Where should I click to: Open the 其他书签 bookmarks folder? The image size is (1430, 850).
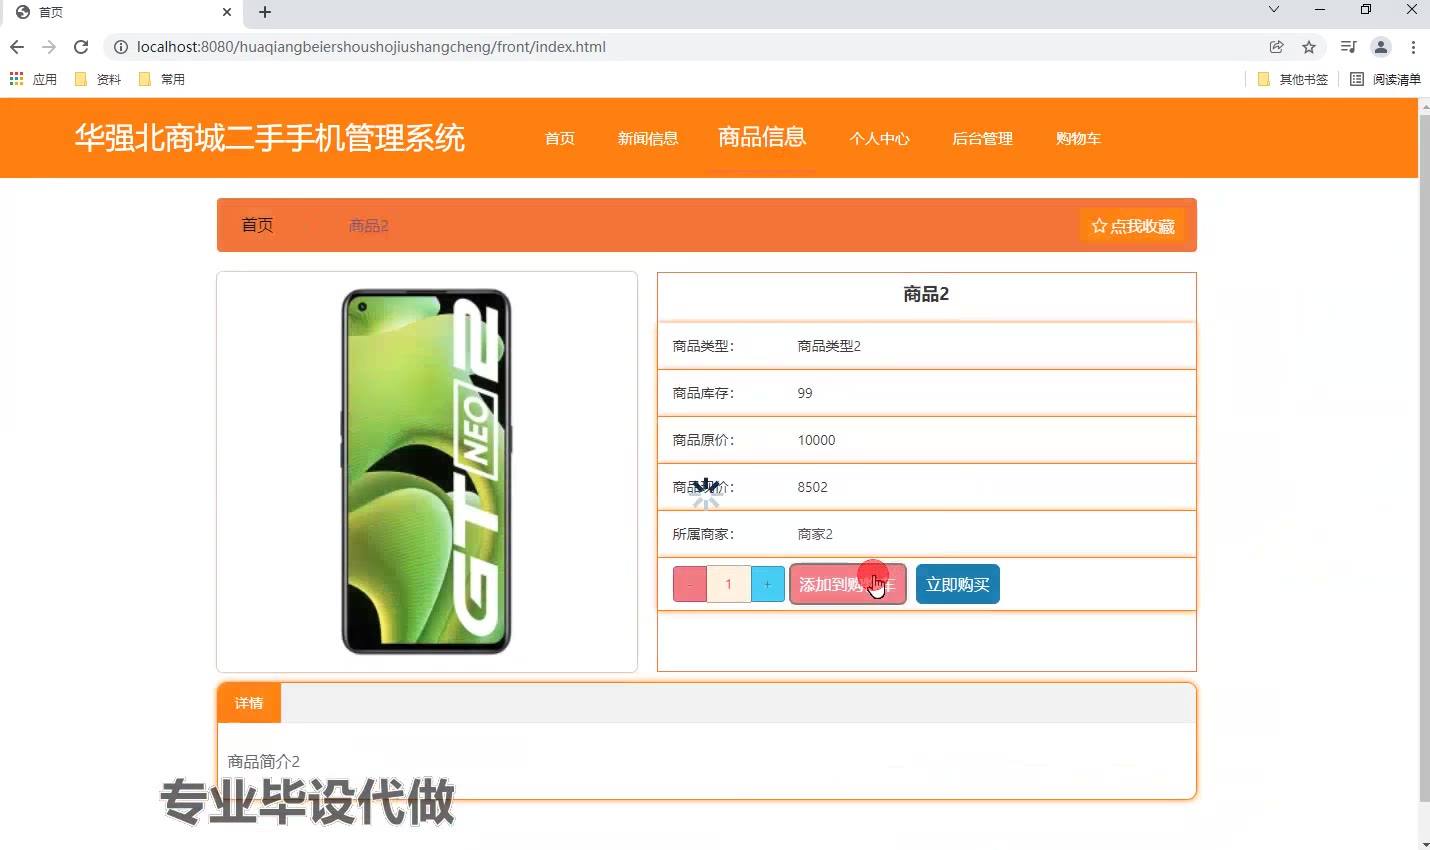tap(1293, 79)
